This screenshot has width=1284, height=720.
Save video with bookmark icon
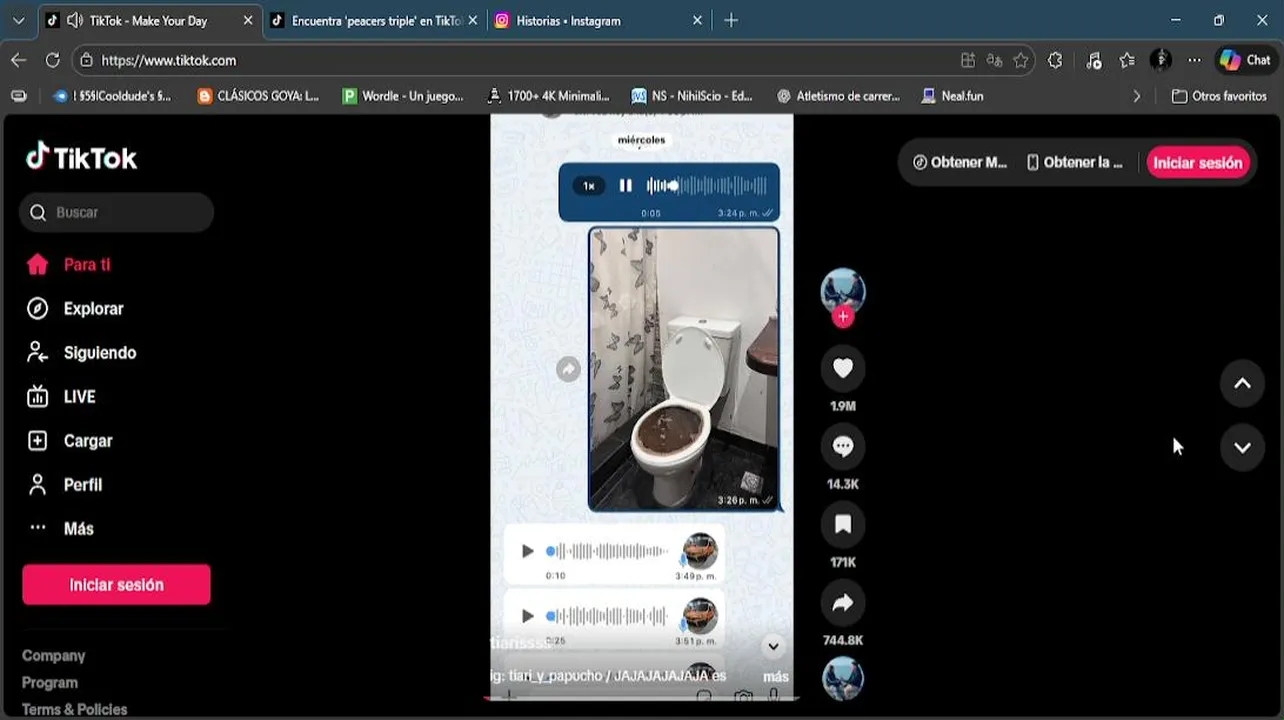[843, 525]
